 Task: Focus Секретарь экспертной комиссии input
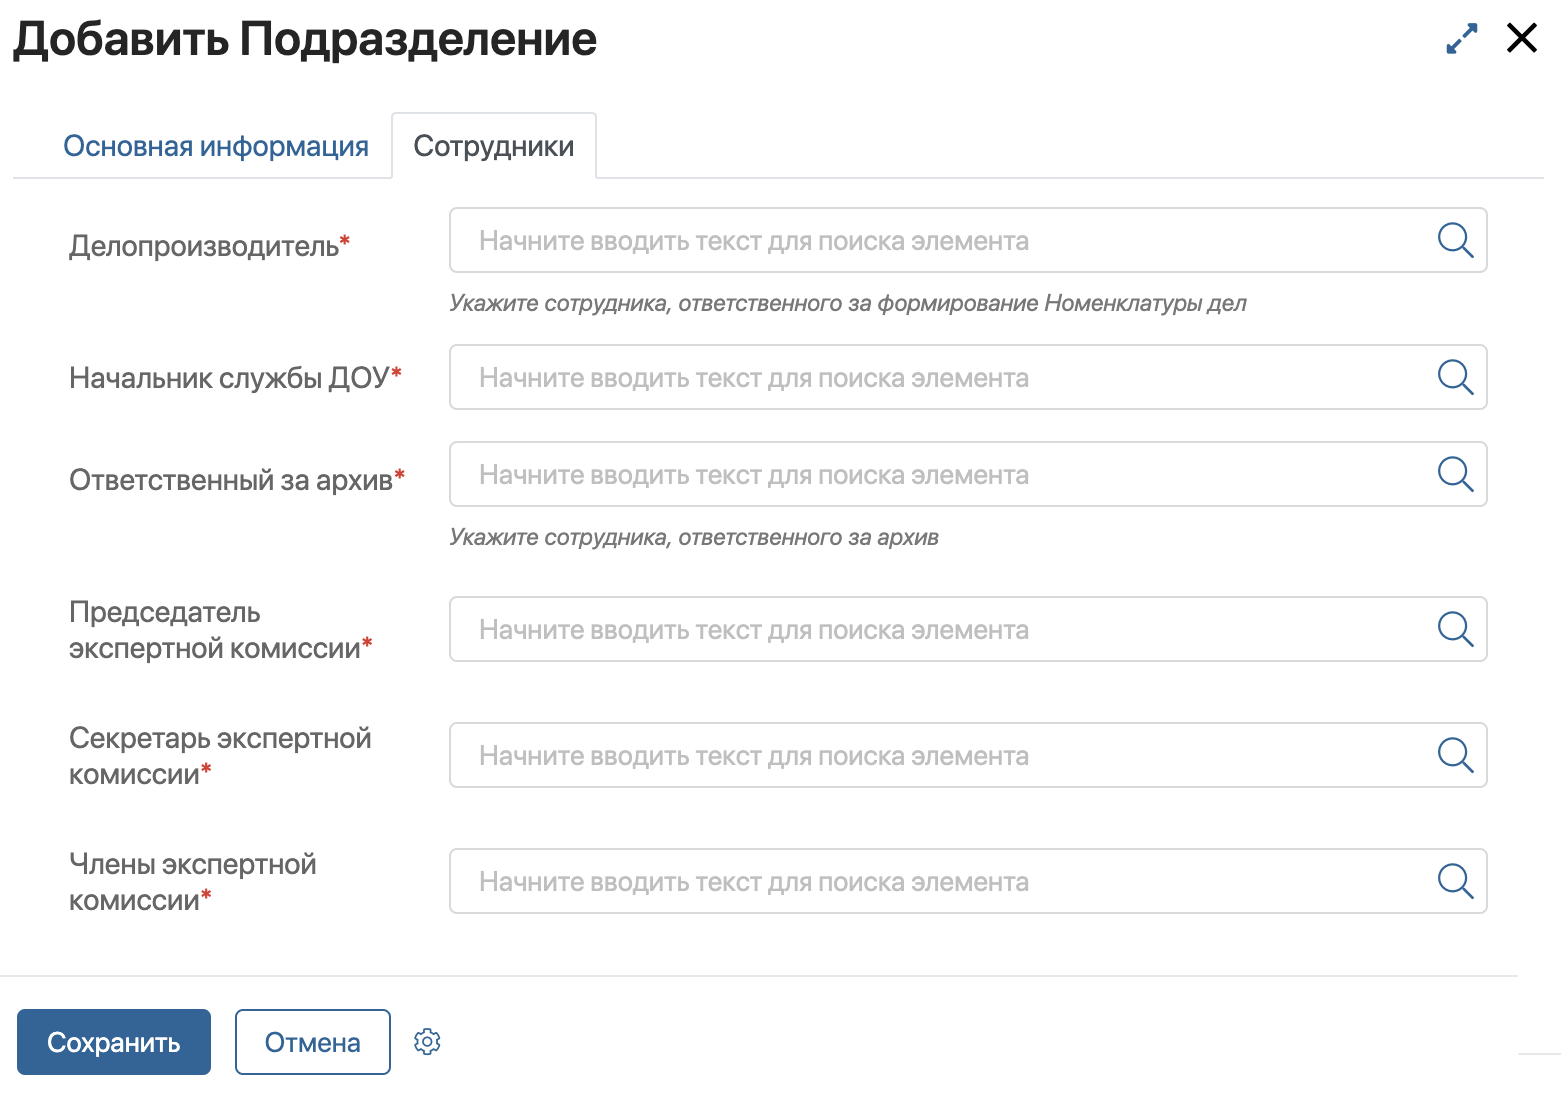(968, 755)
